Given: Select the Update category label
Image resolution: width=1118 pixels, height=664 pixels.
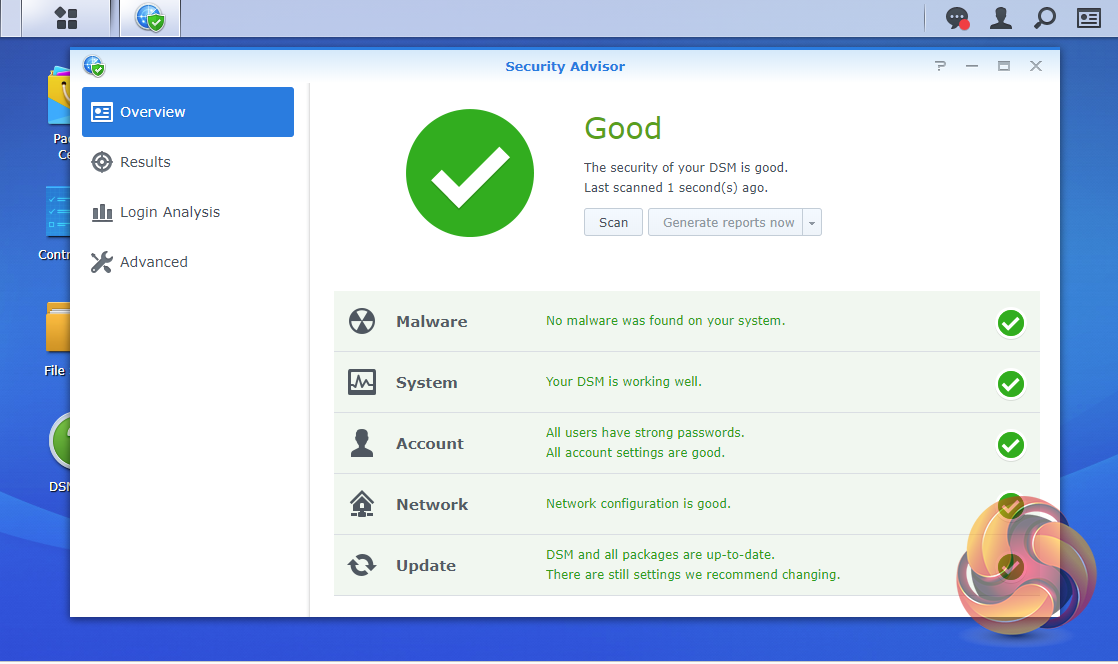Looking at the screenshot, I should point(426,566).
